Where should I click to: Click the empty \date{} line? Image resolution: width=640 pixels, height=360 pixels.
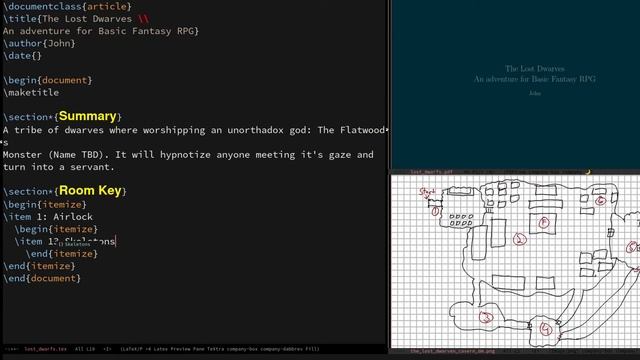coord(22,56)
